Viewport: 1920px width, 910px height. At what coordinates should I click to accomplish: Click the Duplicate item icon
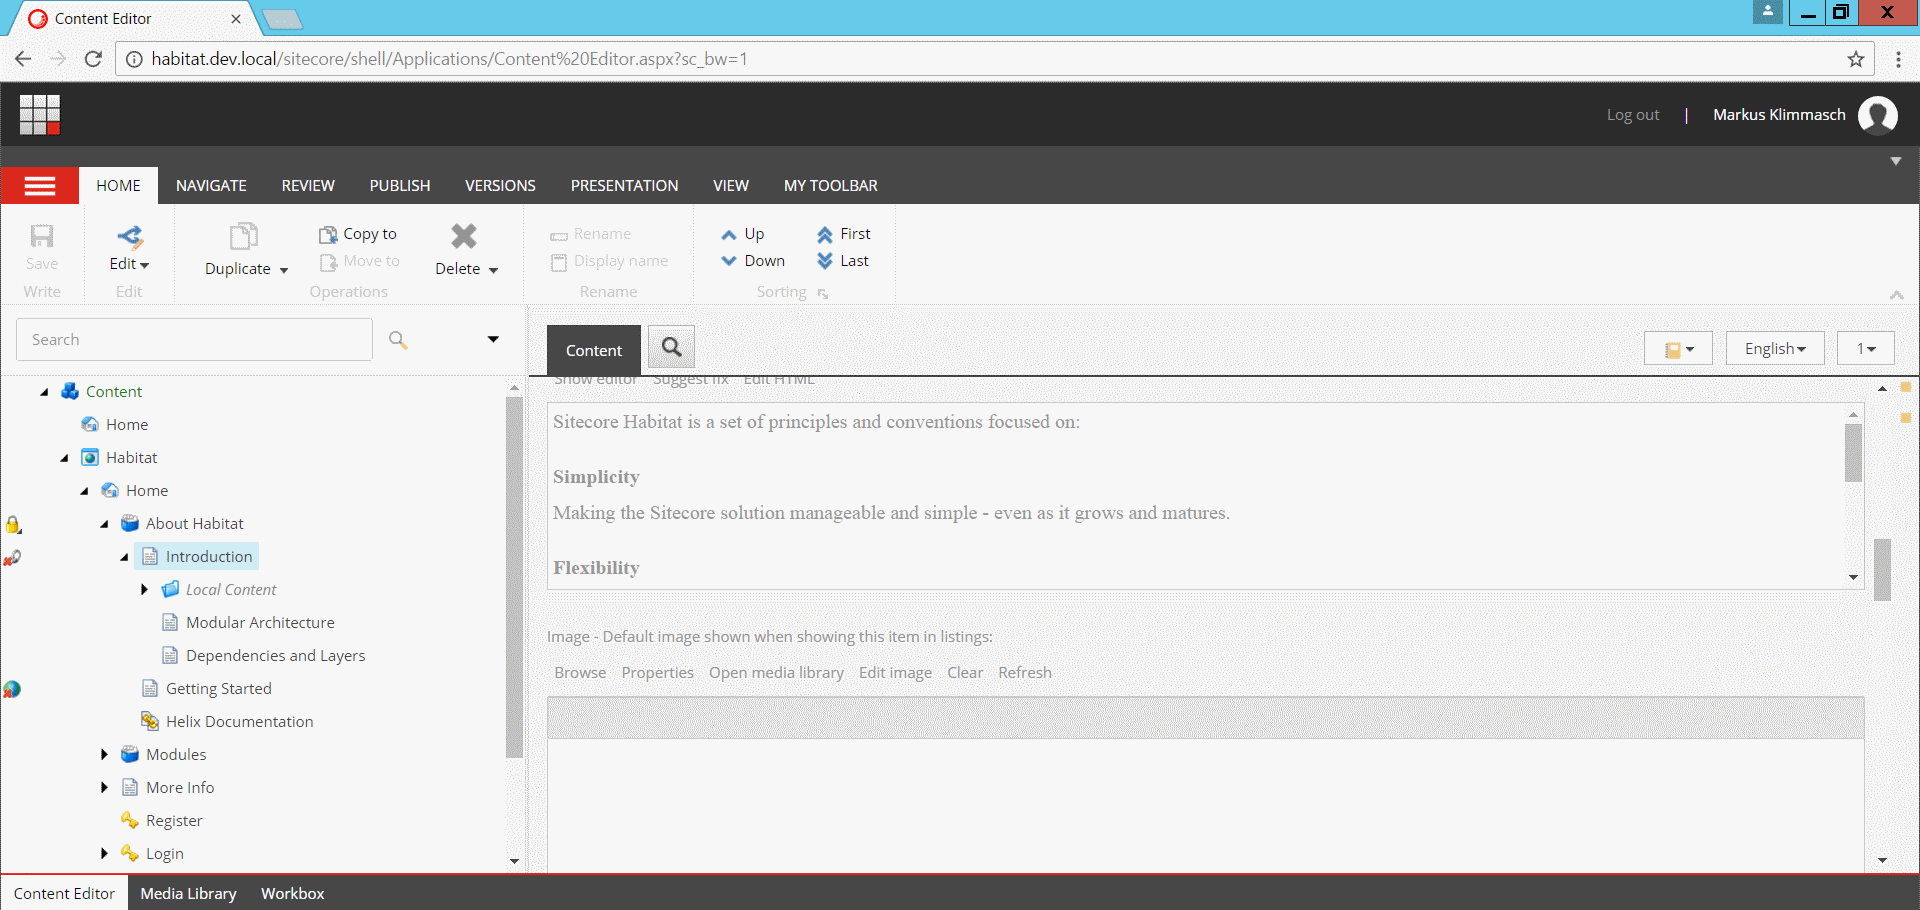pos(244,236)
